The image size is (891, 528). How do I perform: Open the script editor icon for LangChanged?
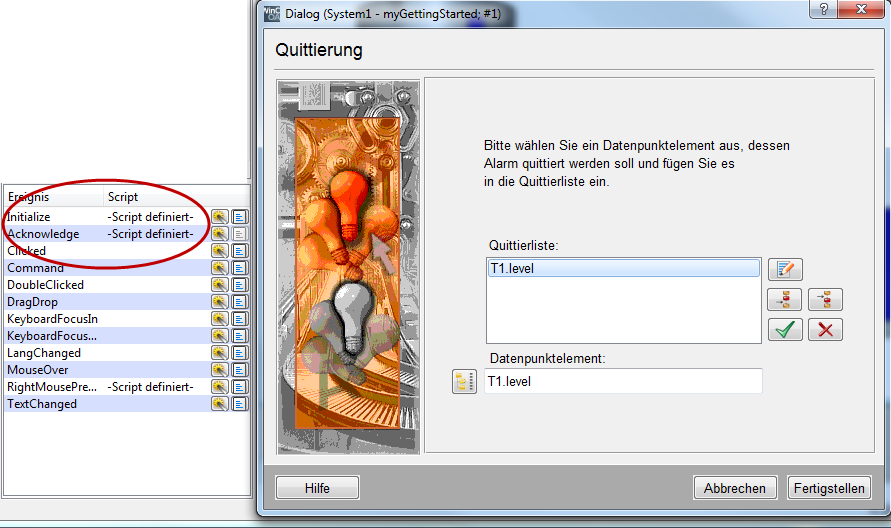[240, 354]
